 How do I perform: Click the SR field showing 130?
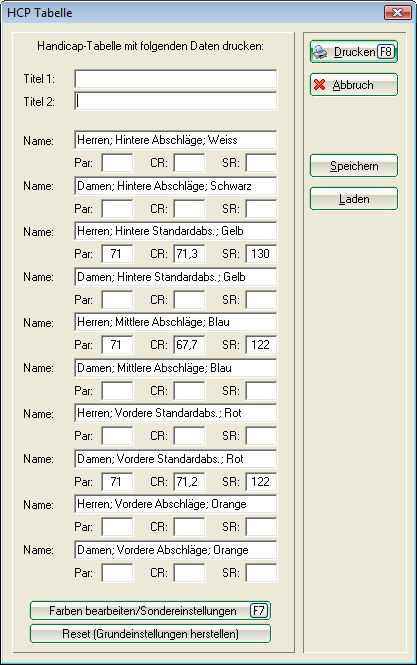pyautogui.click(x=261, y=254)
